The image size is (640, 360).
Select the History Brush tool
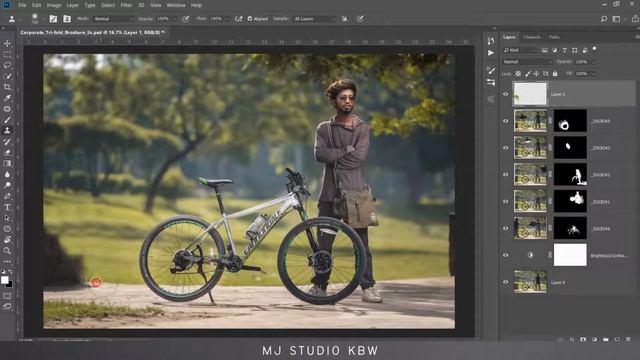click(7, 142)
